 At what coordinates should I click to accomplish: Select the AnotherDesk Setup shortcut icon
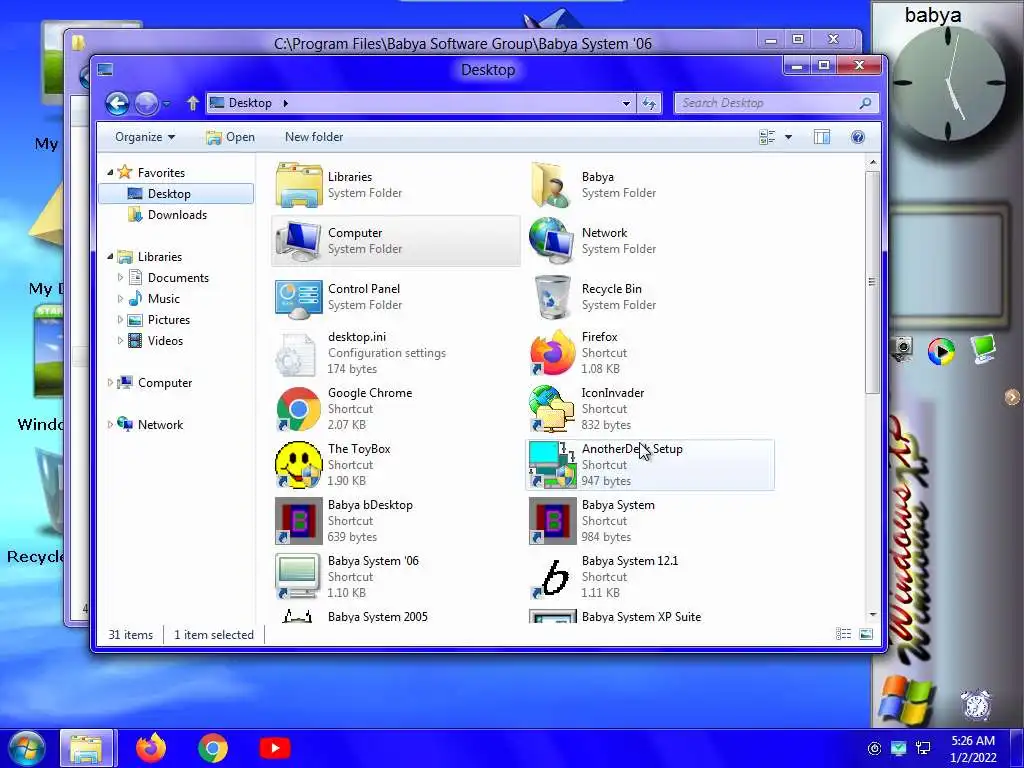tap(552, 465)
